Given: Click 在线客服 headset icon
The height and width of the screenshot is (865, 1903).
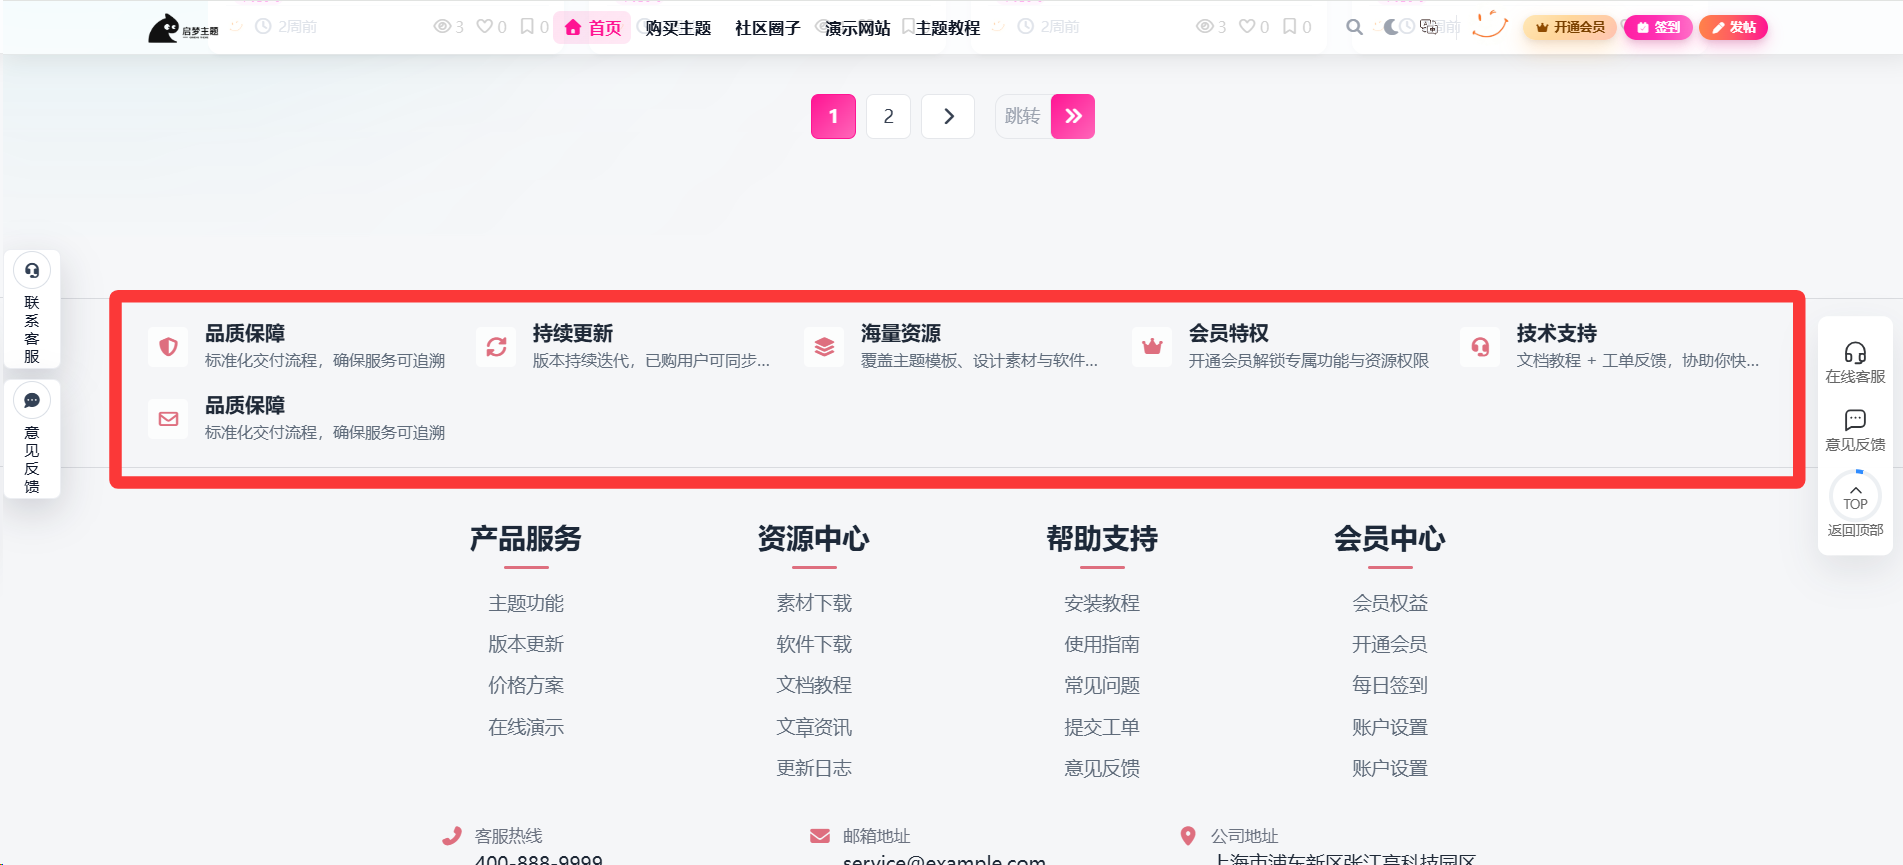Looking at the screenshot, I should pyautogui.click(x=1855, y=353).
